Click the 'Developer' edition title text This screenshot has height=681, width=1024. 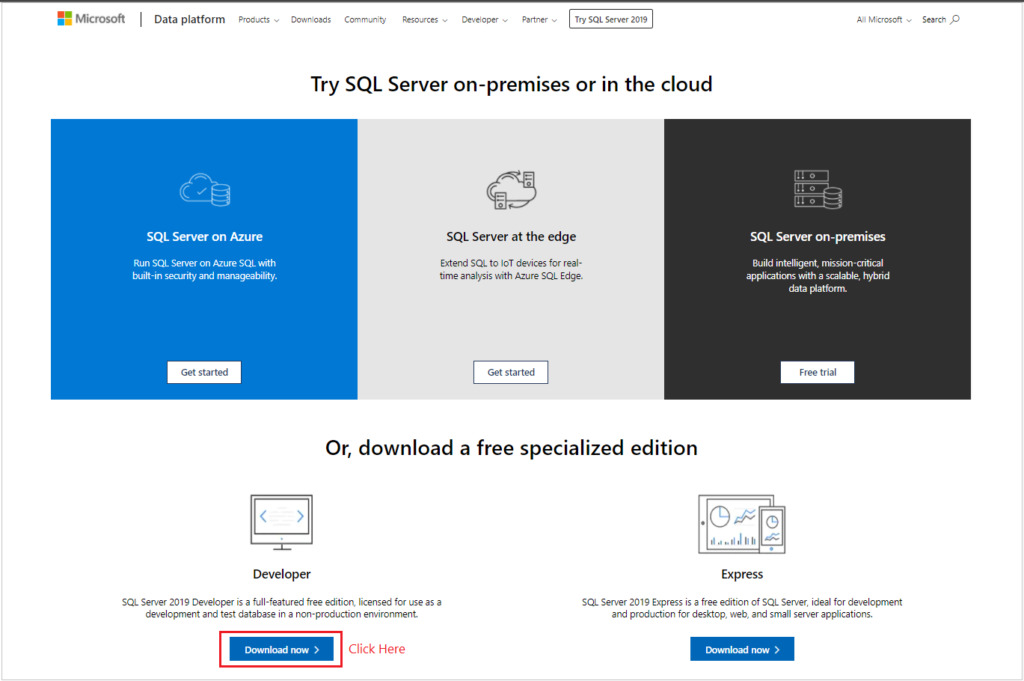point(281,574)
